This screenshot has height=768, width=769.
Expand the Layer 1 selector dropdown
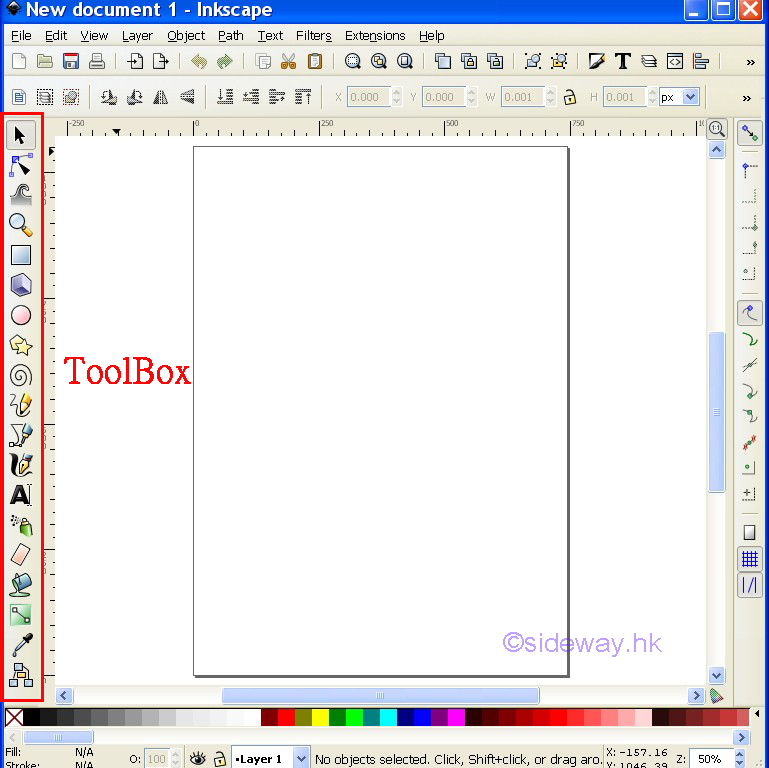point(302,759)
